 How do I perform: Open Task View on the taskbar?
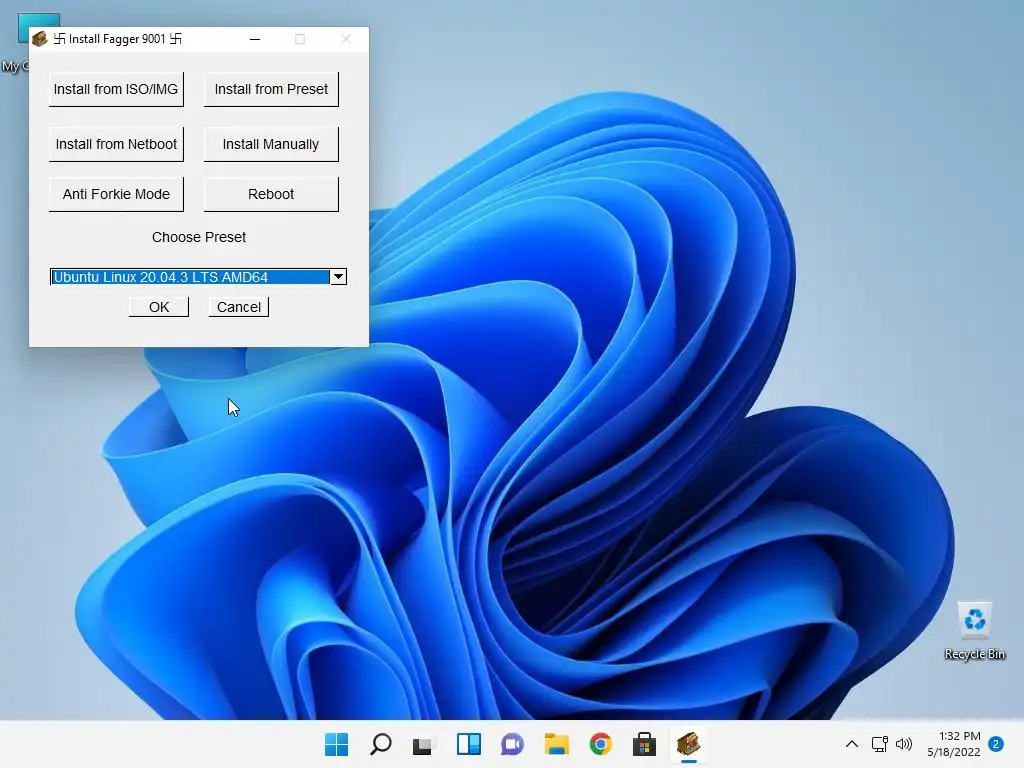pos(423,744)
